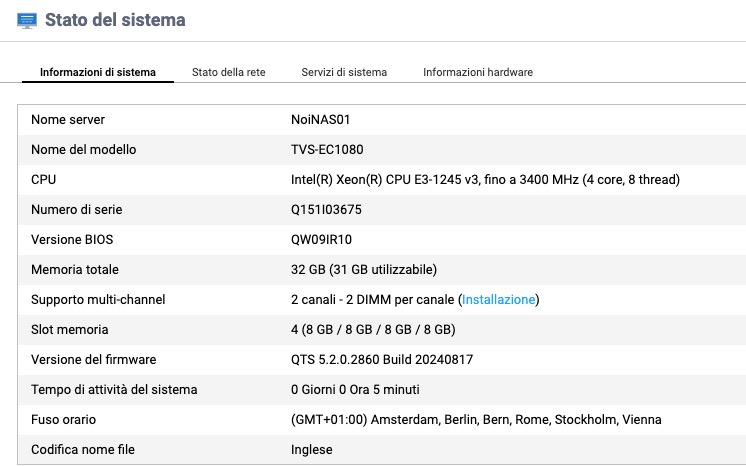Click the Supporto multi-channel row label
The width and height of the screenshot is (746, 466).
pyautogui.click(x=98, y=300)
